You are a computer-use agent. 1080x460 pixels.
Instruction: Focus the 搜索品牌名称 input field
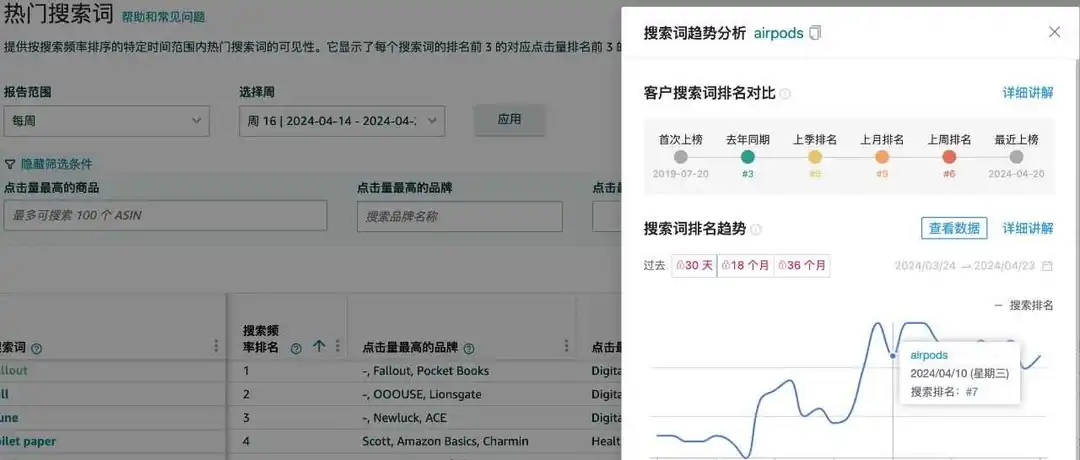[x=459, y=216]
